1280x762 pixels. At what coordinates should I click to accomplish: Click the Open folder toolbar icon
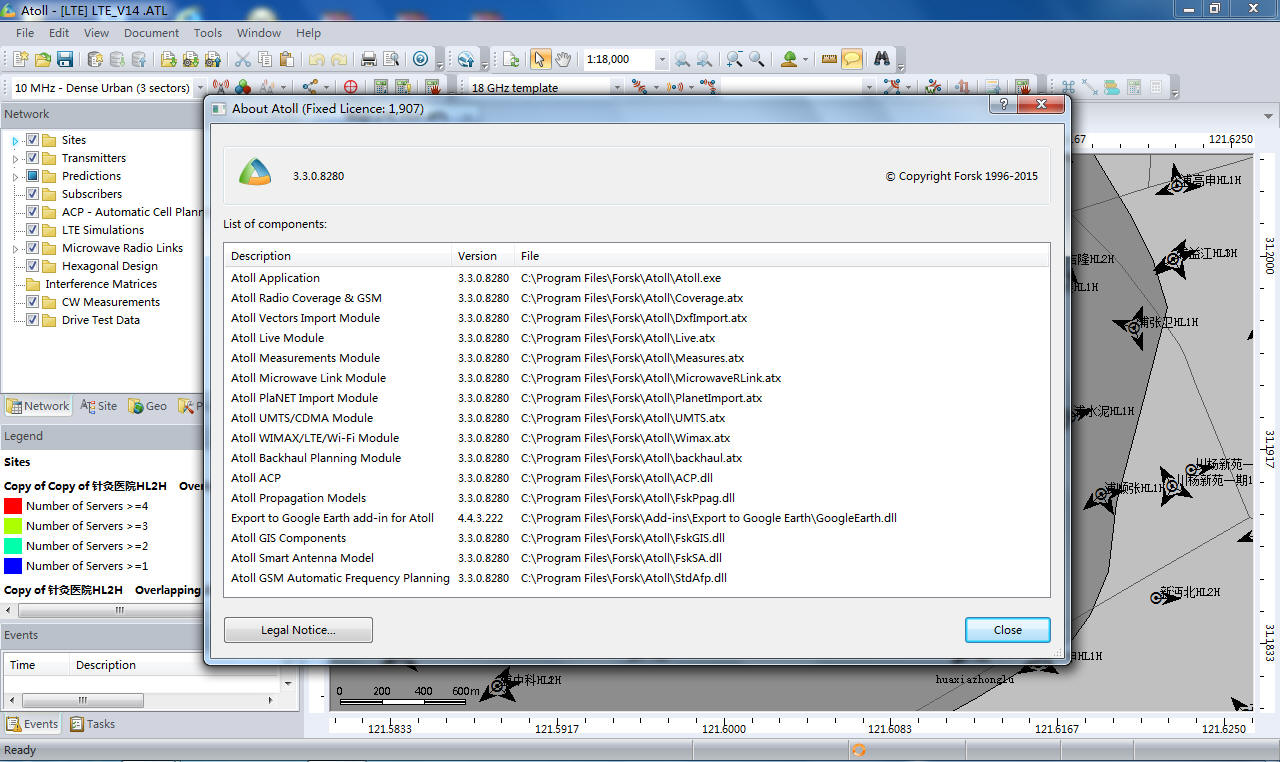pyautogui.click(x=43, y=59)
